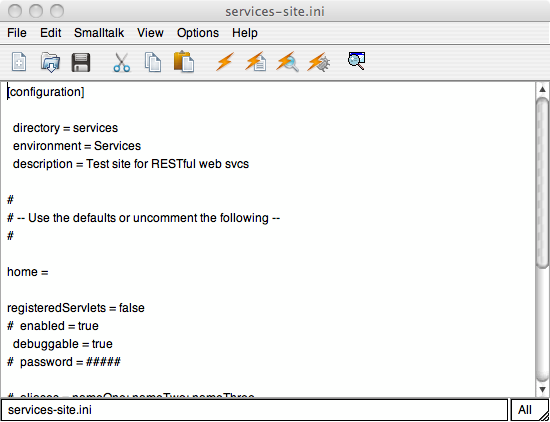Save the file using the floppy disk icon
550x422 pixels.
click(81, 62)
